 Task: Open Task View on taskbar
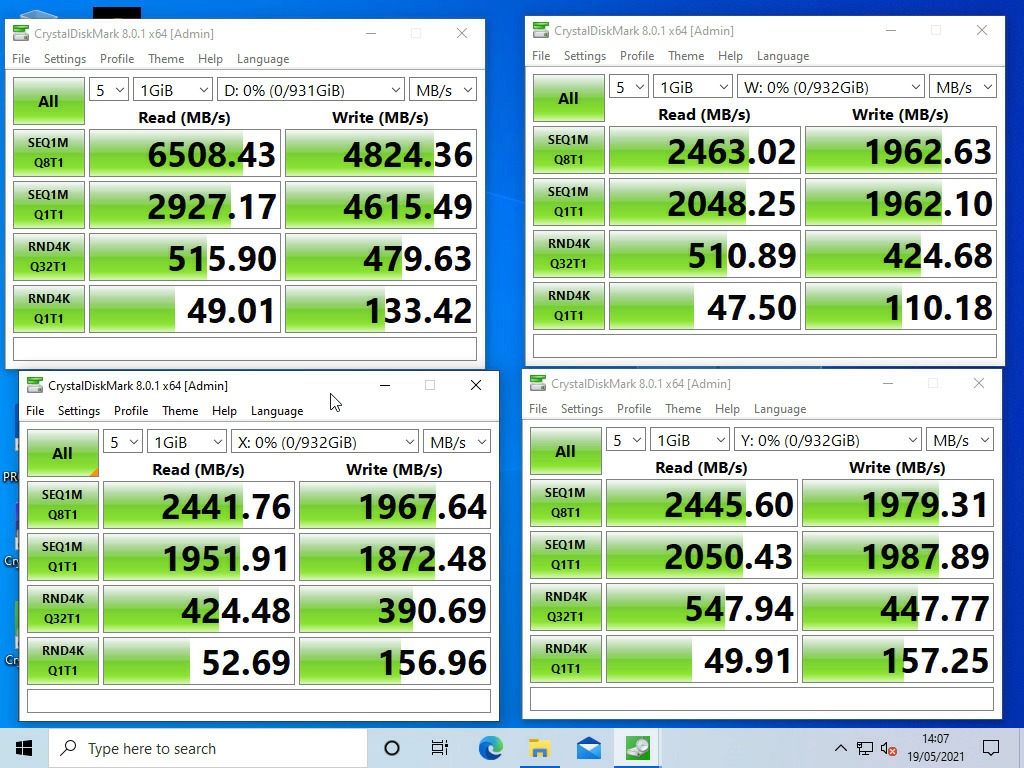[x=440, y=748]
